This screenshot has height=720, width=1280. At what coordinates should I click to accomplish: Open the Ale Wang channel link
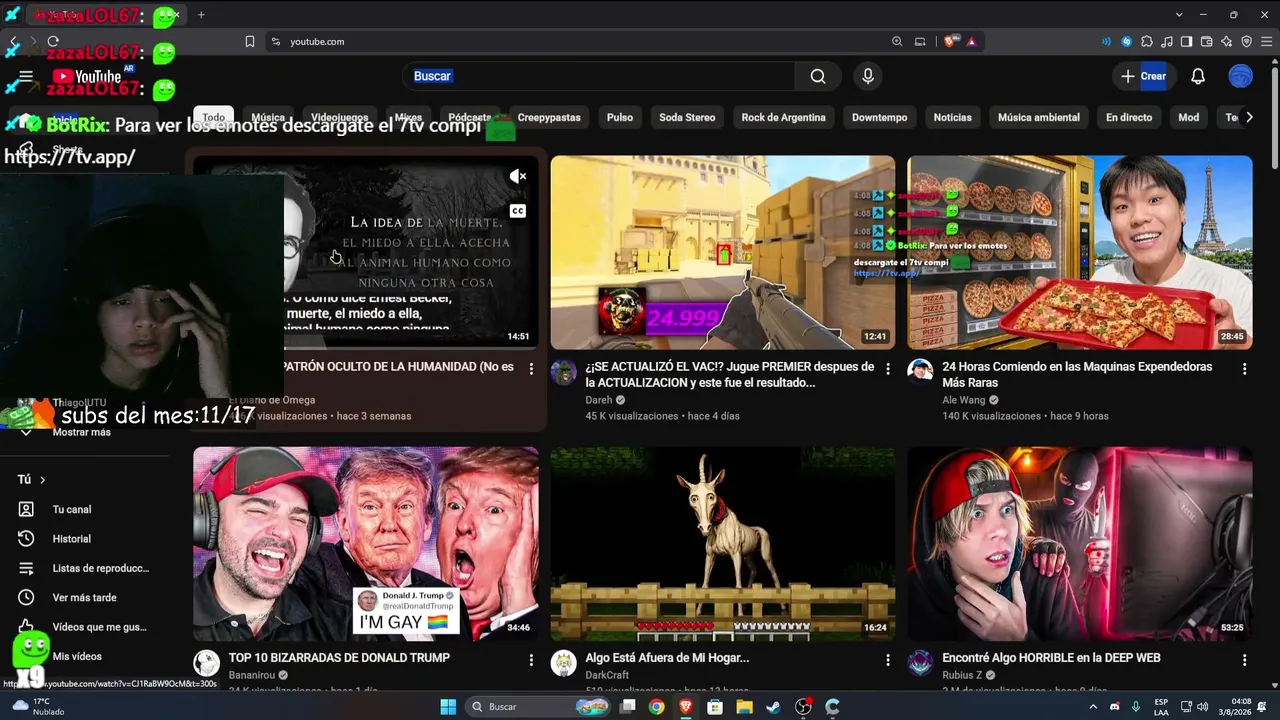click(x=964, y=400)
